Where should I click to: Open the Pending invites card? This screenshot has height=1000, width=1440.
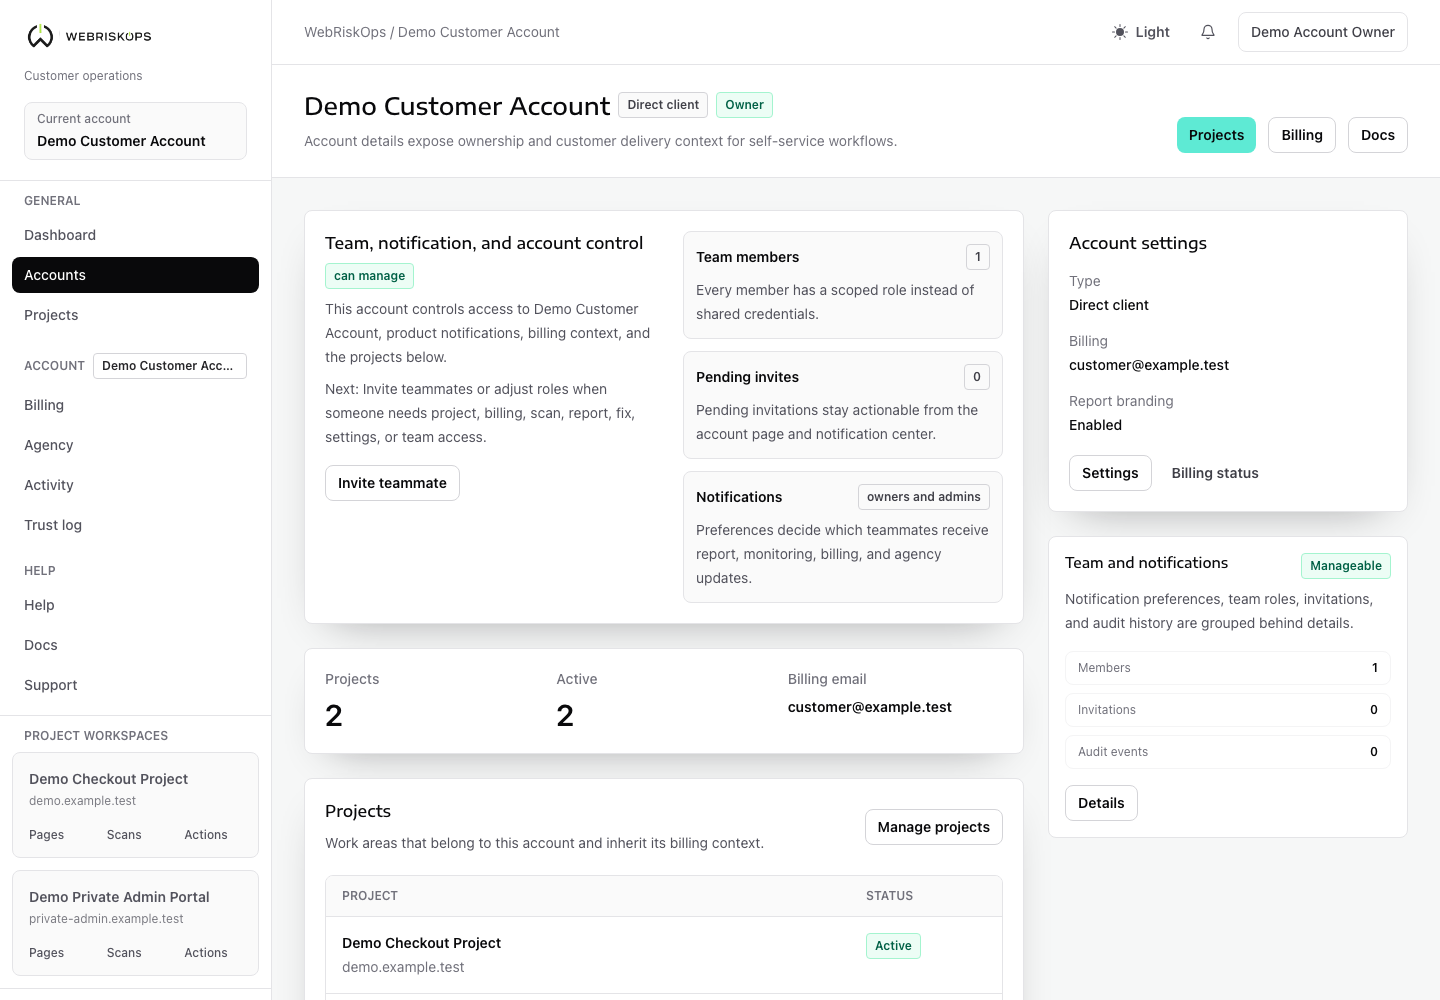[x=843, y=405]
